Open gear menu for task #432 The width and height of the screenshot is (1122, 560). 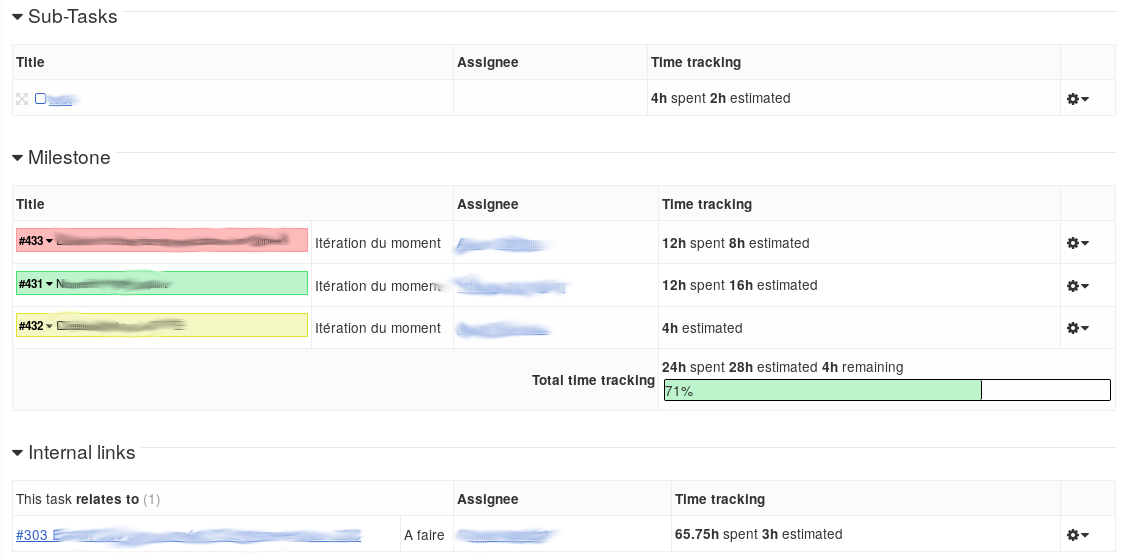[1077, 328]
